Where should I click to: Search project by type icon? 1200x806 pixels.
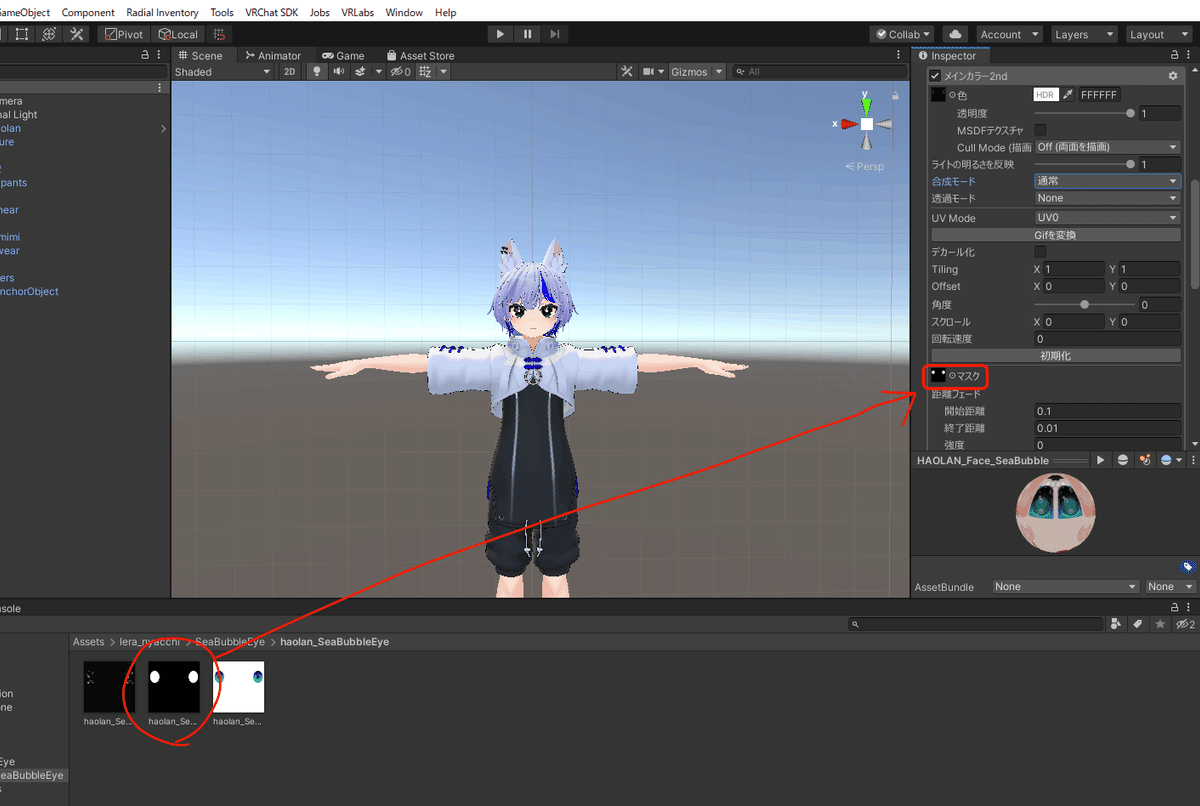tap(1118, 624)
